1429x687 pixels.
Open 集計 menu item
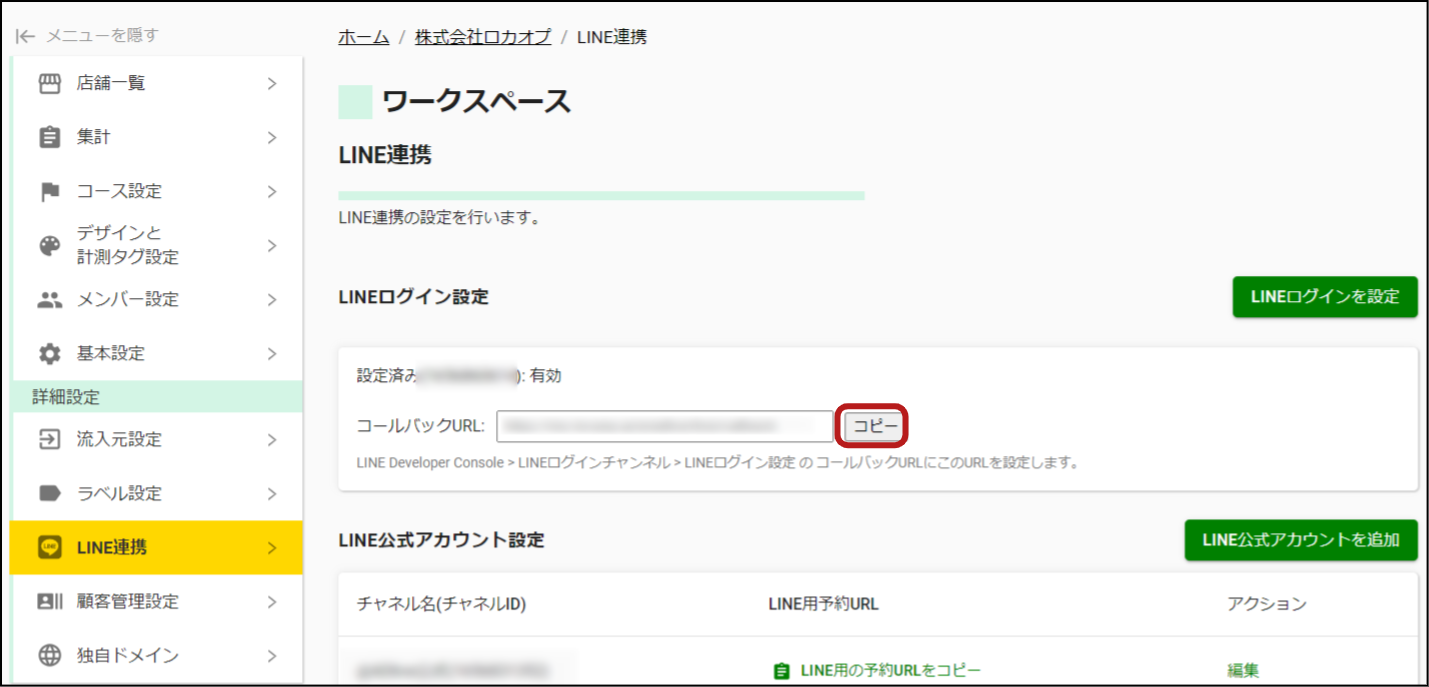156,138
